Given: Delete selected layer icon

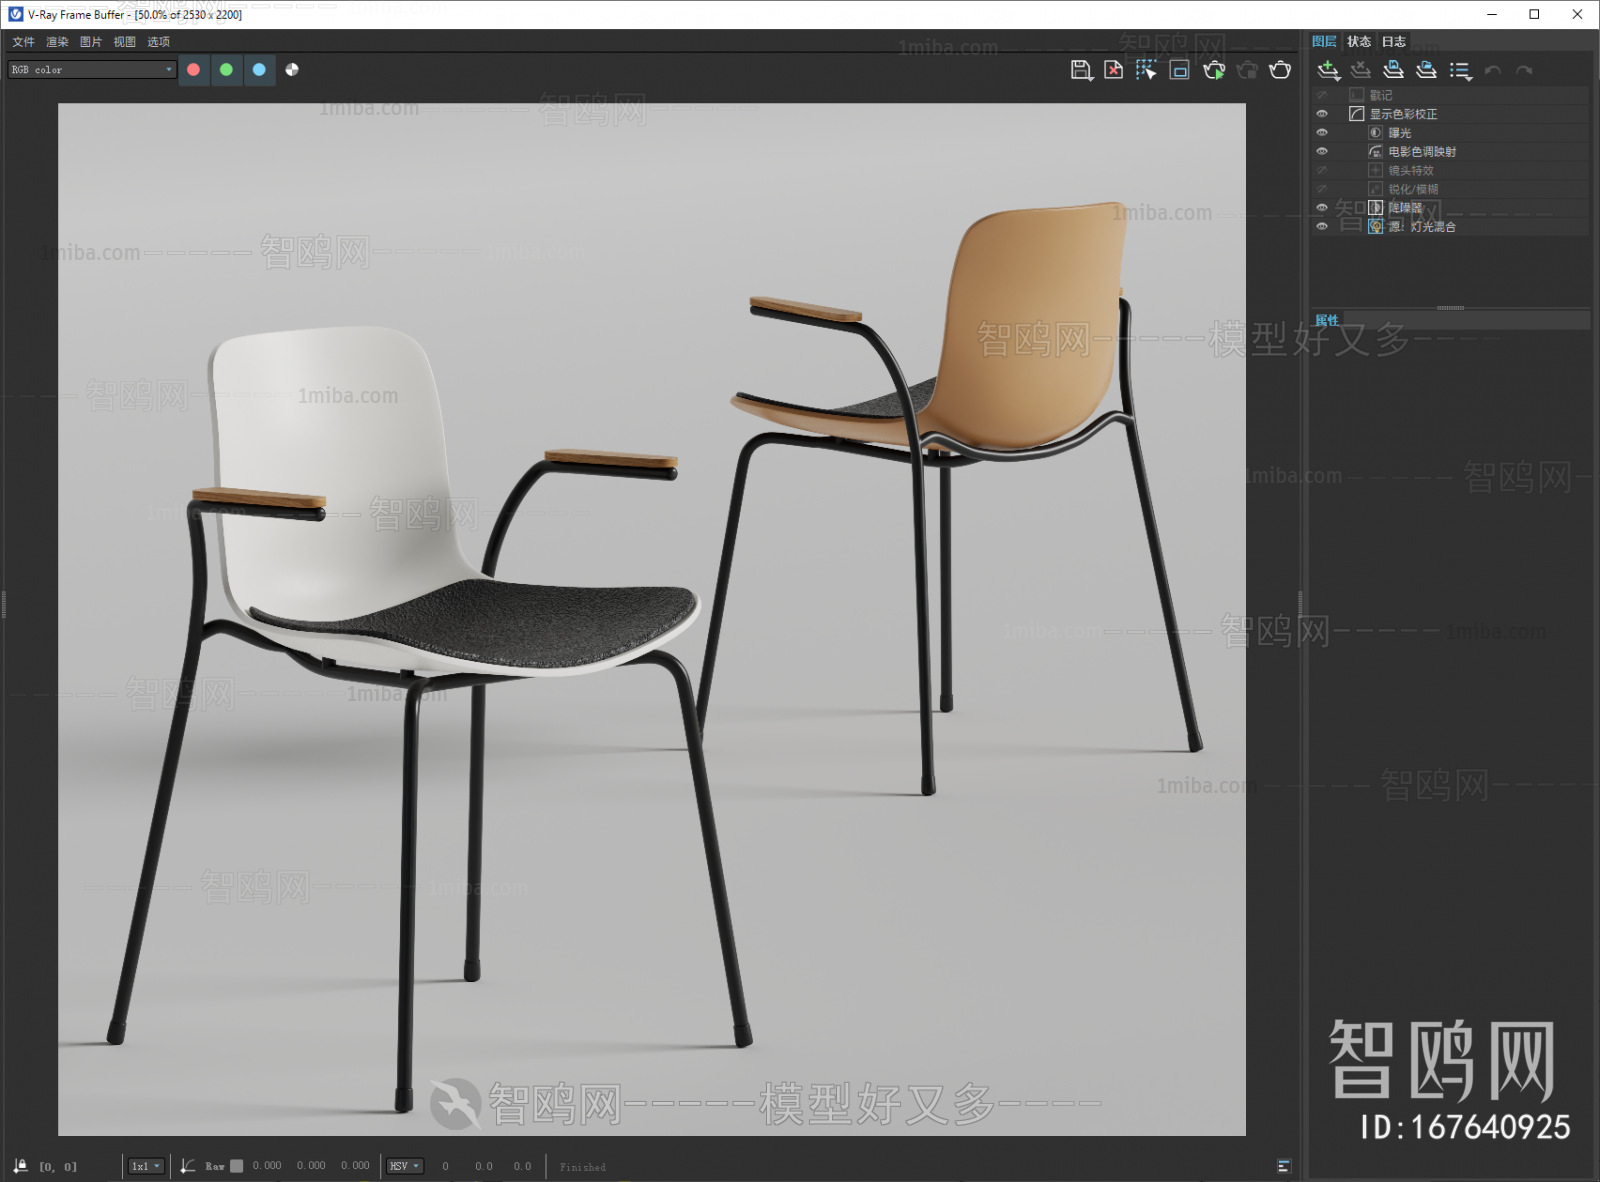Looking at the screenshot, I should tap(1360, 70).
